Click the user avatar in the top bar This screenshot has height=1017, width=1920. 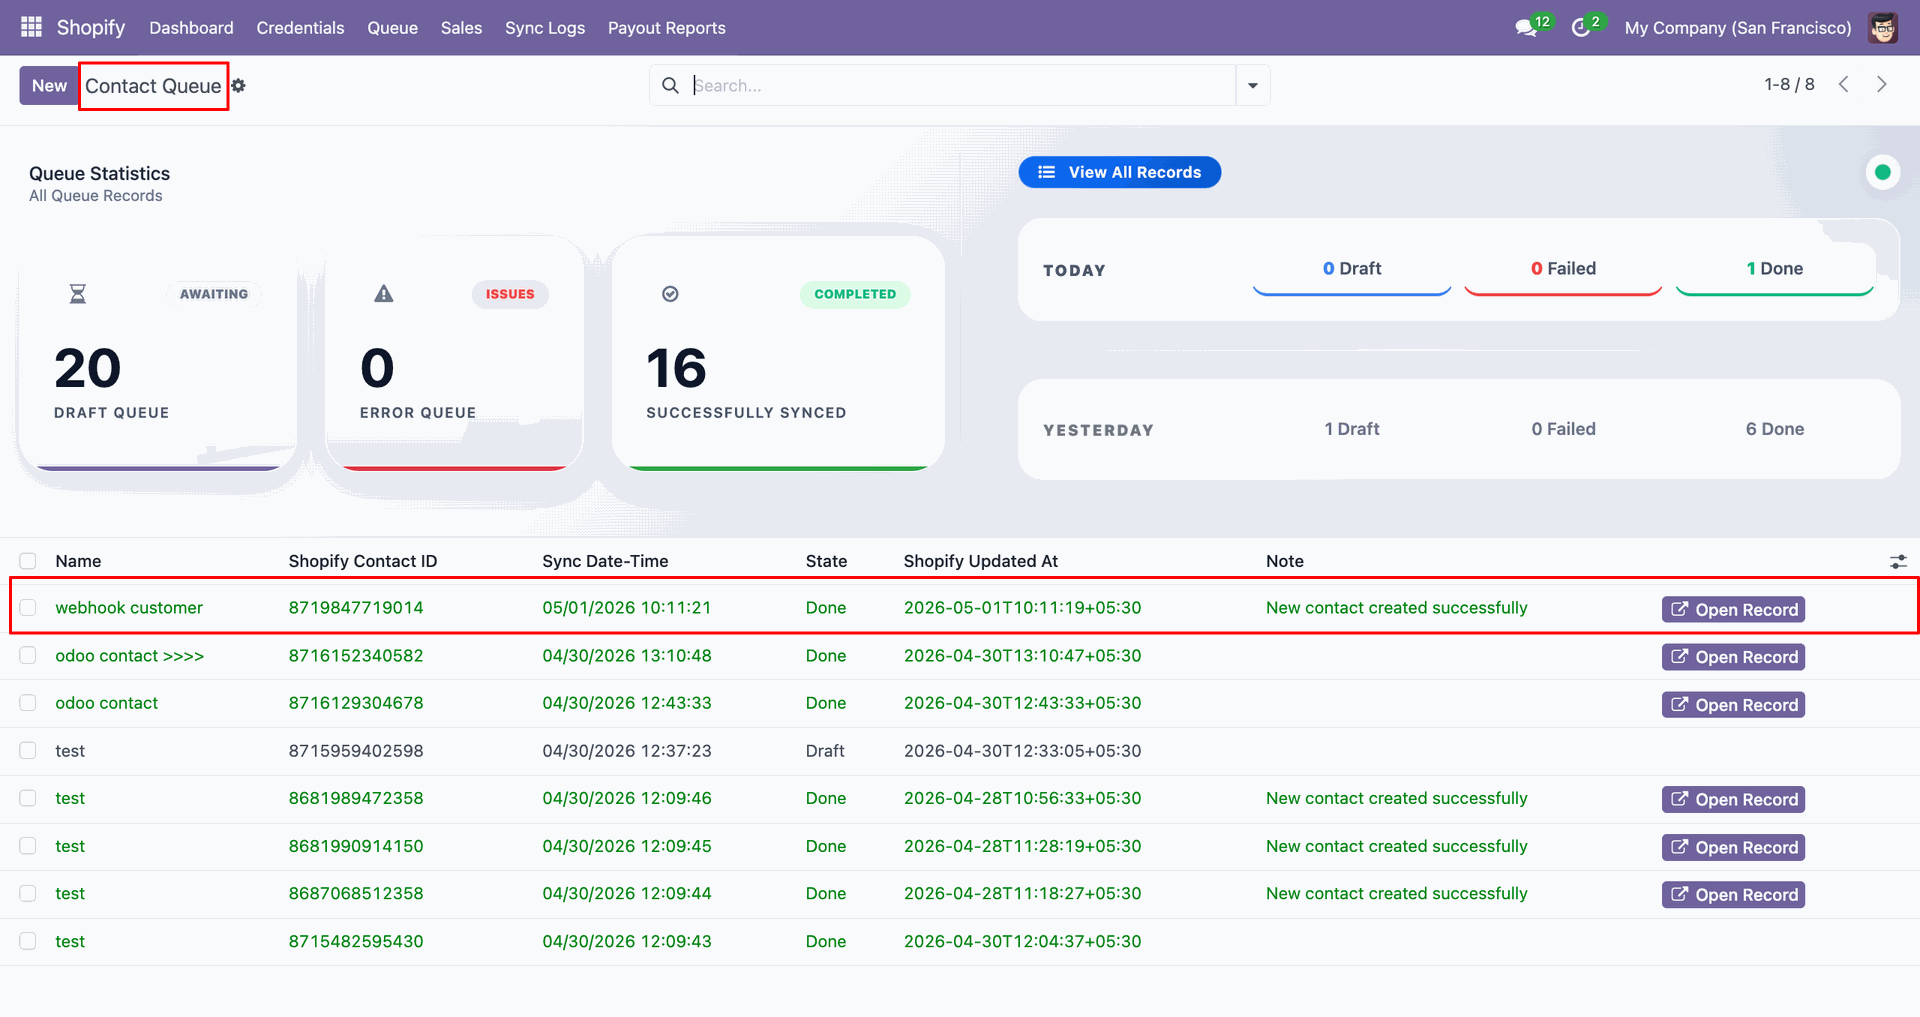(x=1883, y=28)
